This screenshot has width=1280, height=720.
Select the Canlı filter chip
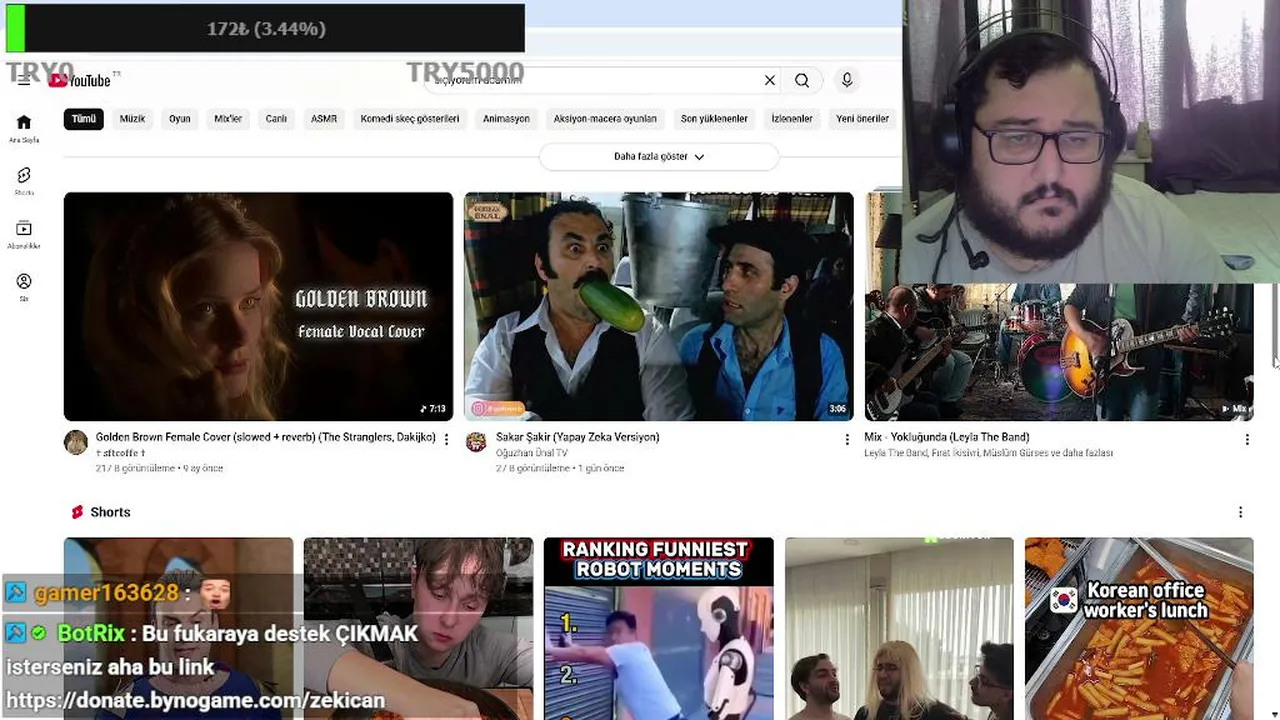[276, 119]
